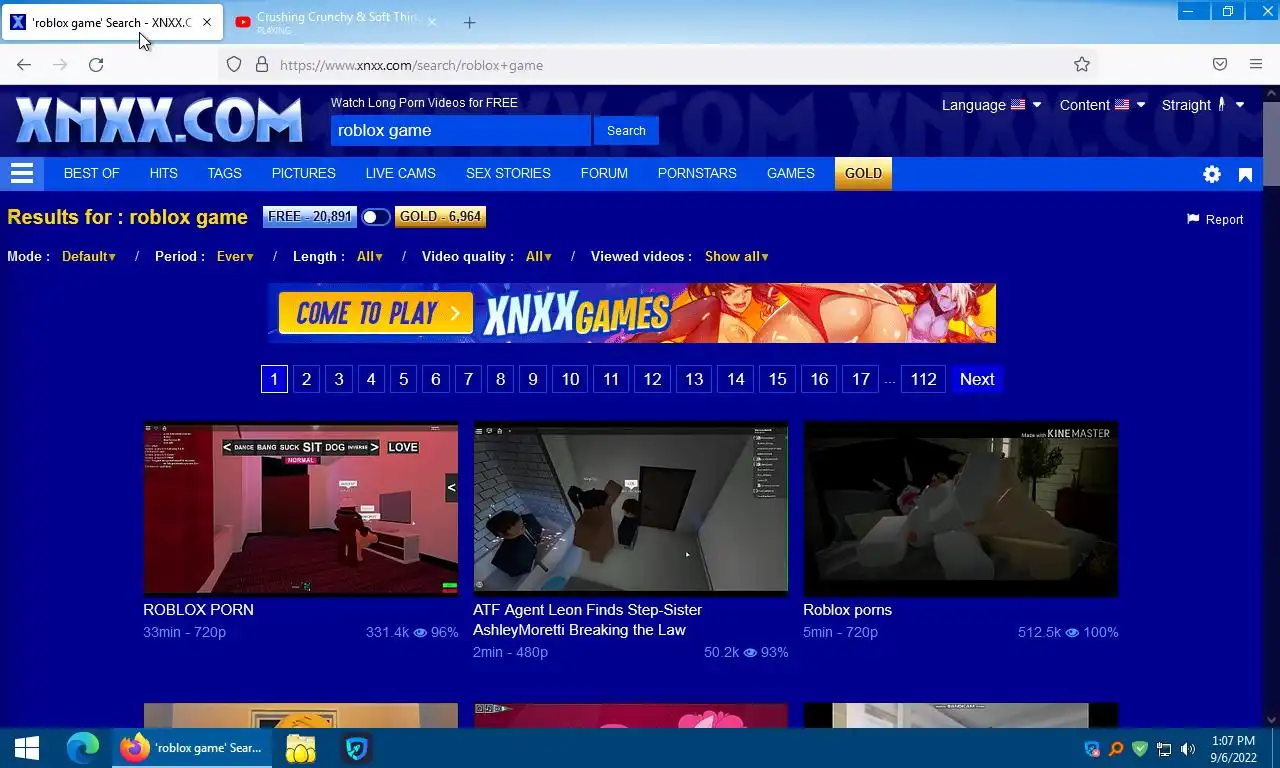Click the bookmark flag icon near gear
The width and height of the screenshot is (1280, 768).
coord(1246,175)
